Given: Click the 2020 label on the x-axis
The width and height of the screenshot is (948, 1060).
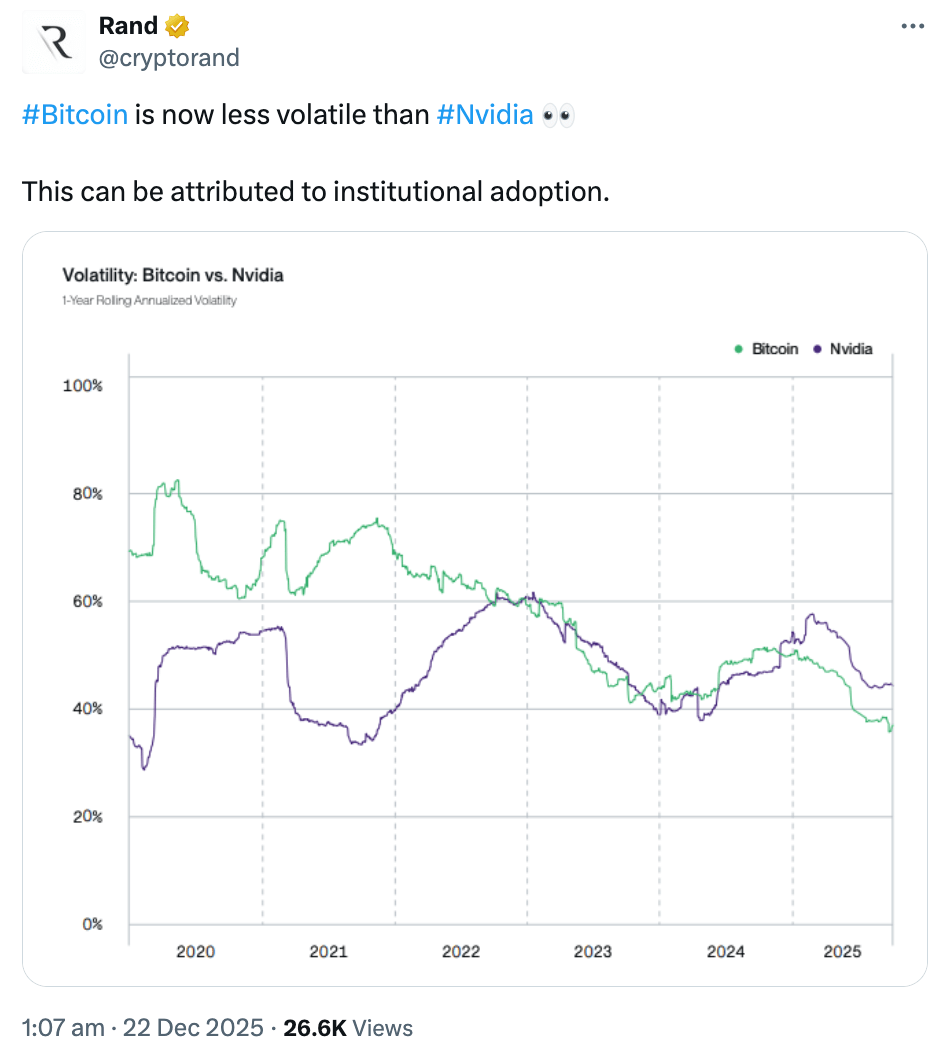Looking at the screenshot, I should (196, 952).
